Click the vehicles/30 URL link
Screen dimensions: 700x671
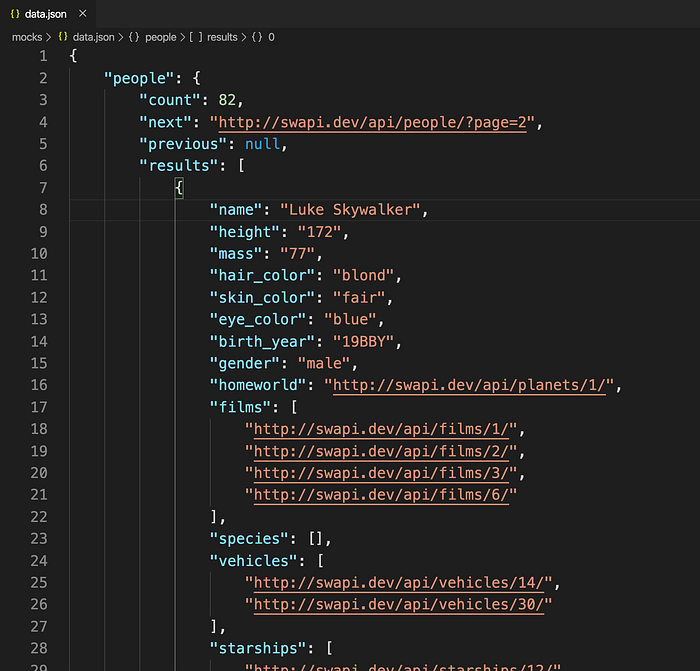pyautogui.click(x=399, y=604)
